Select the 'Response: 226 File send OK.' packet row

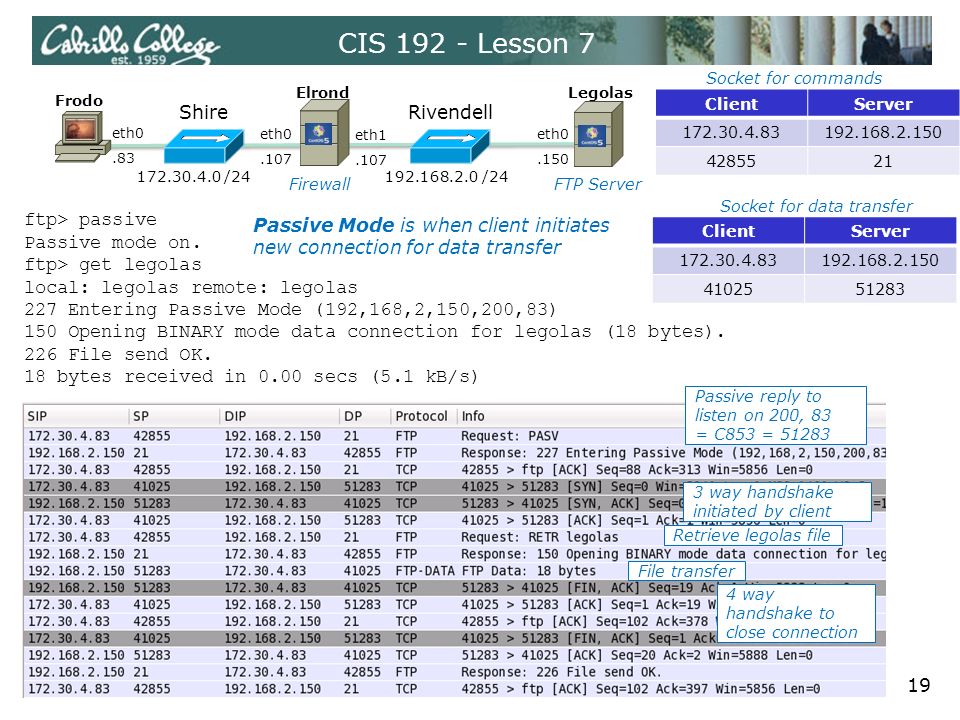point(454,672)
